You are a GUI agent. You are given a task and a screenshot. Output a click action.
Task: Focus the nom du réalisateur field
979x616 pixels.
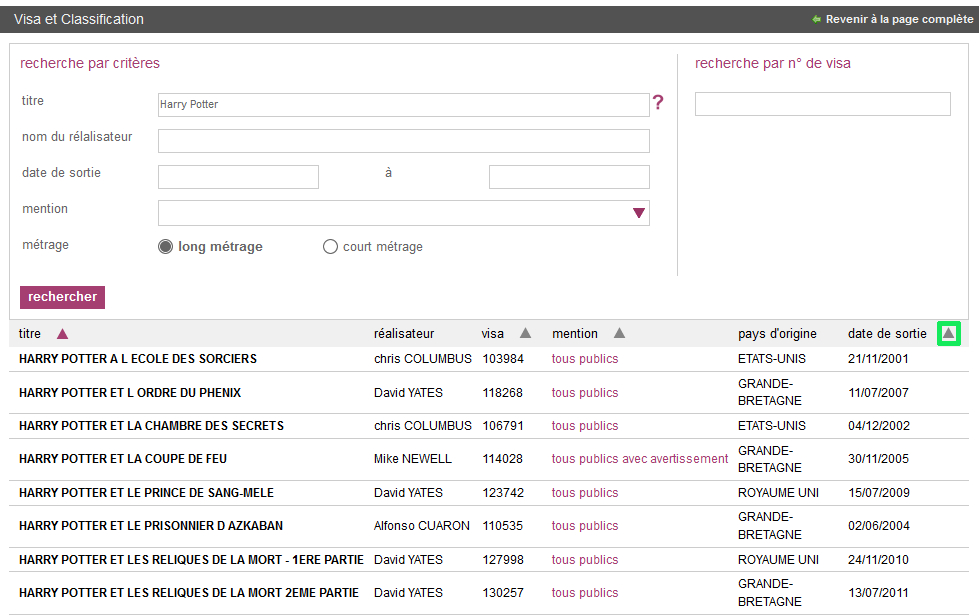[x=403, y=141]
